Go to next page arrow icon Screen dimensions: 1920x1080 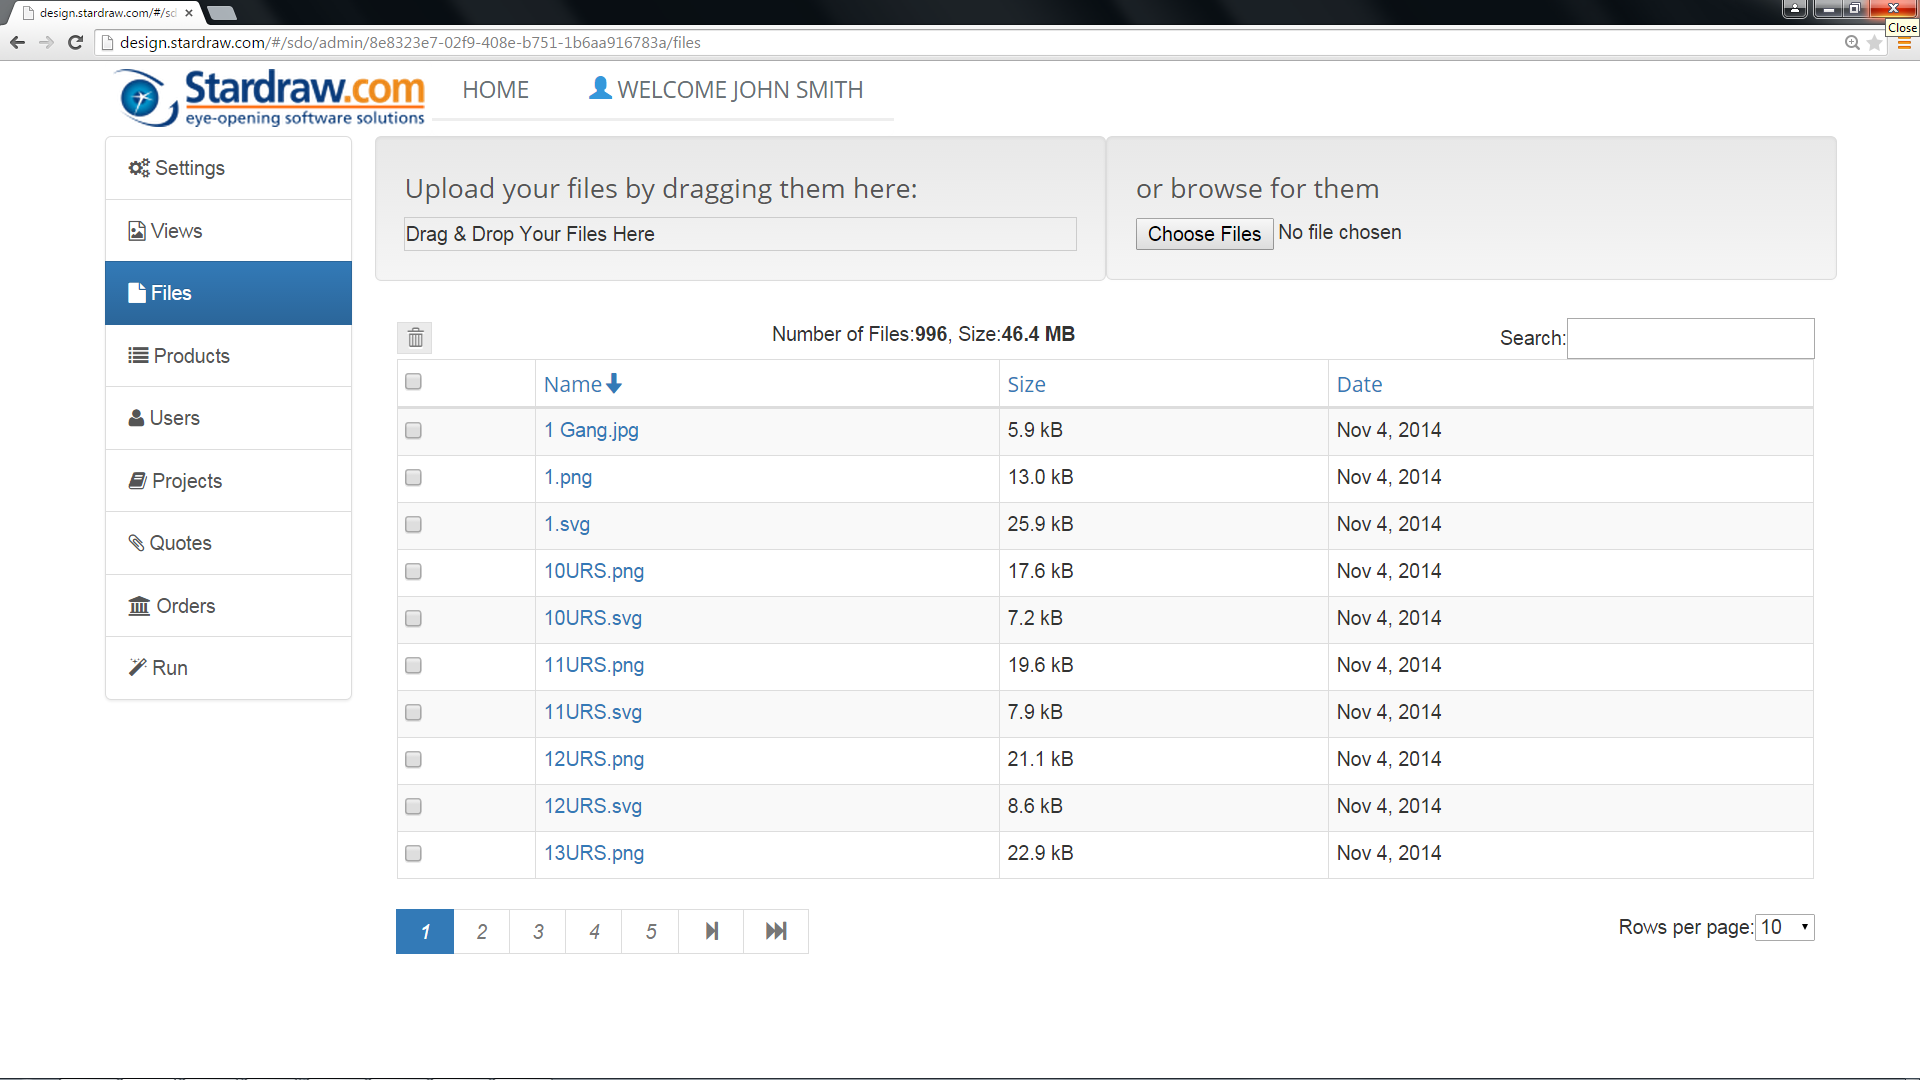[711, 931]
